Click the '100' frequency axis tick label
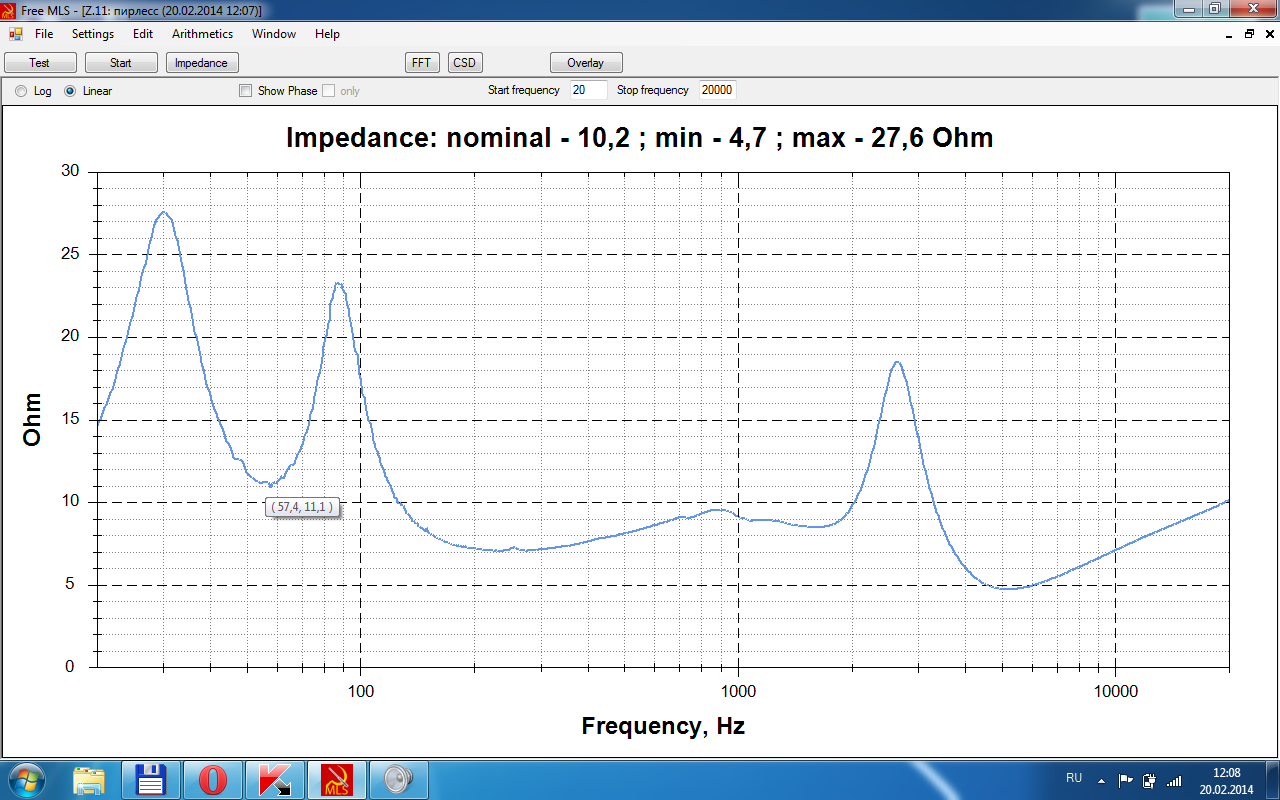This screenshot has width=1280, height=800. tap(360, 690)
